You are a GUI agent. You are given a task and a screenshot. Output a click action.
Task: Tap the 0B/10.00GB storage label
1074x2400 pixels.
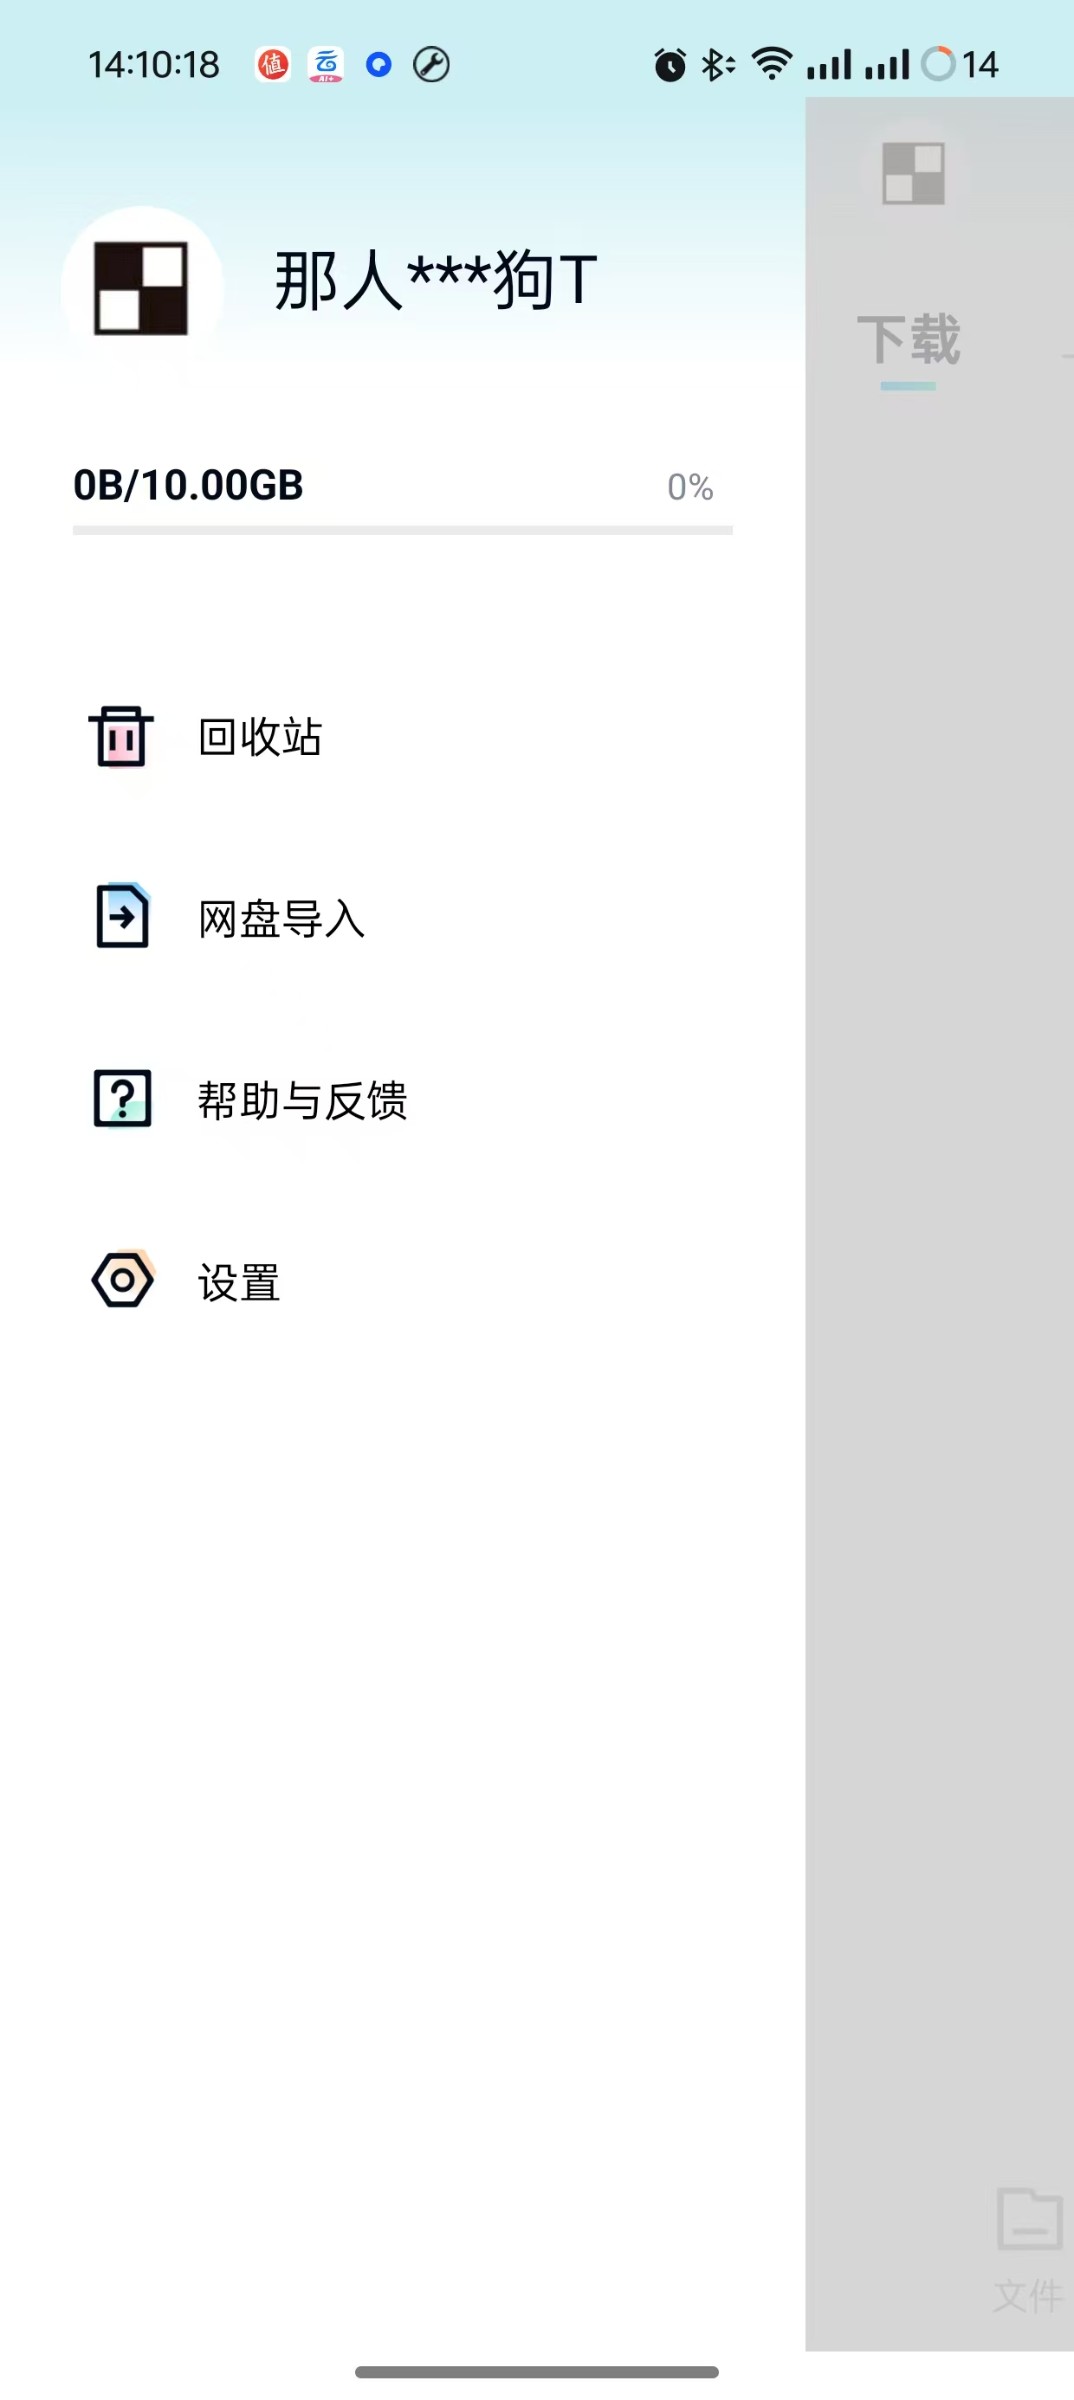[x=188, y=485]
